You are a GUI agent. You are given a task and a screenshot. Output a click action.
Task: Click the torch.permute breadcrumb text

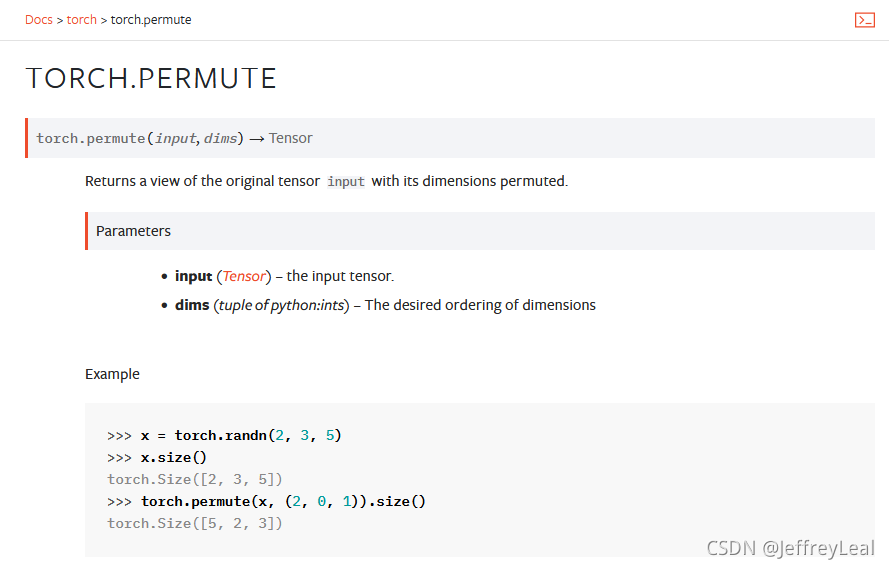(x=151, y=20)
